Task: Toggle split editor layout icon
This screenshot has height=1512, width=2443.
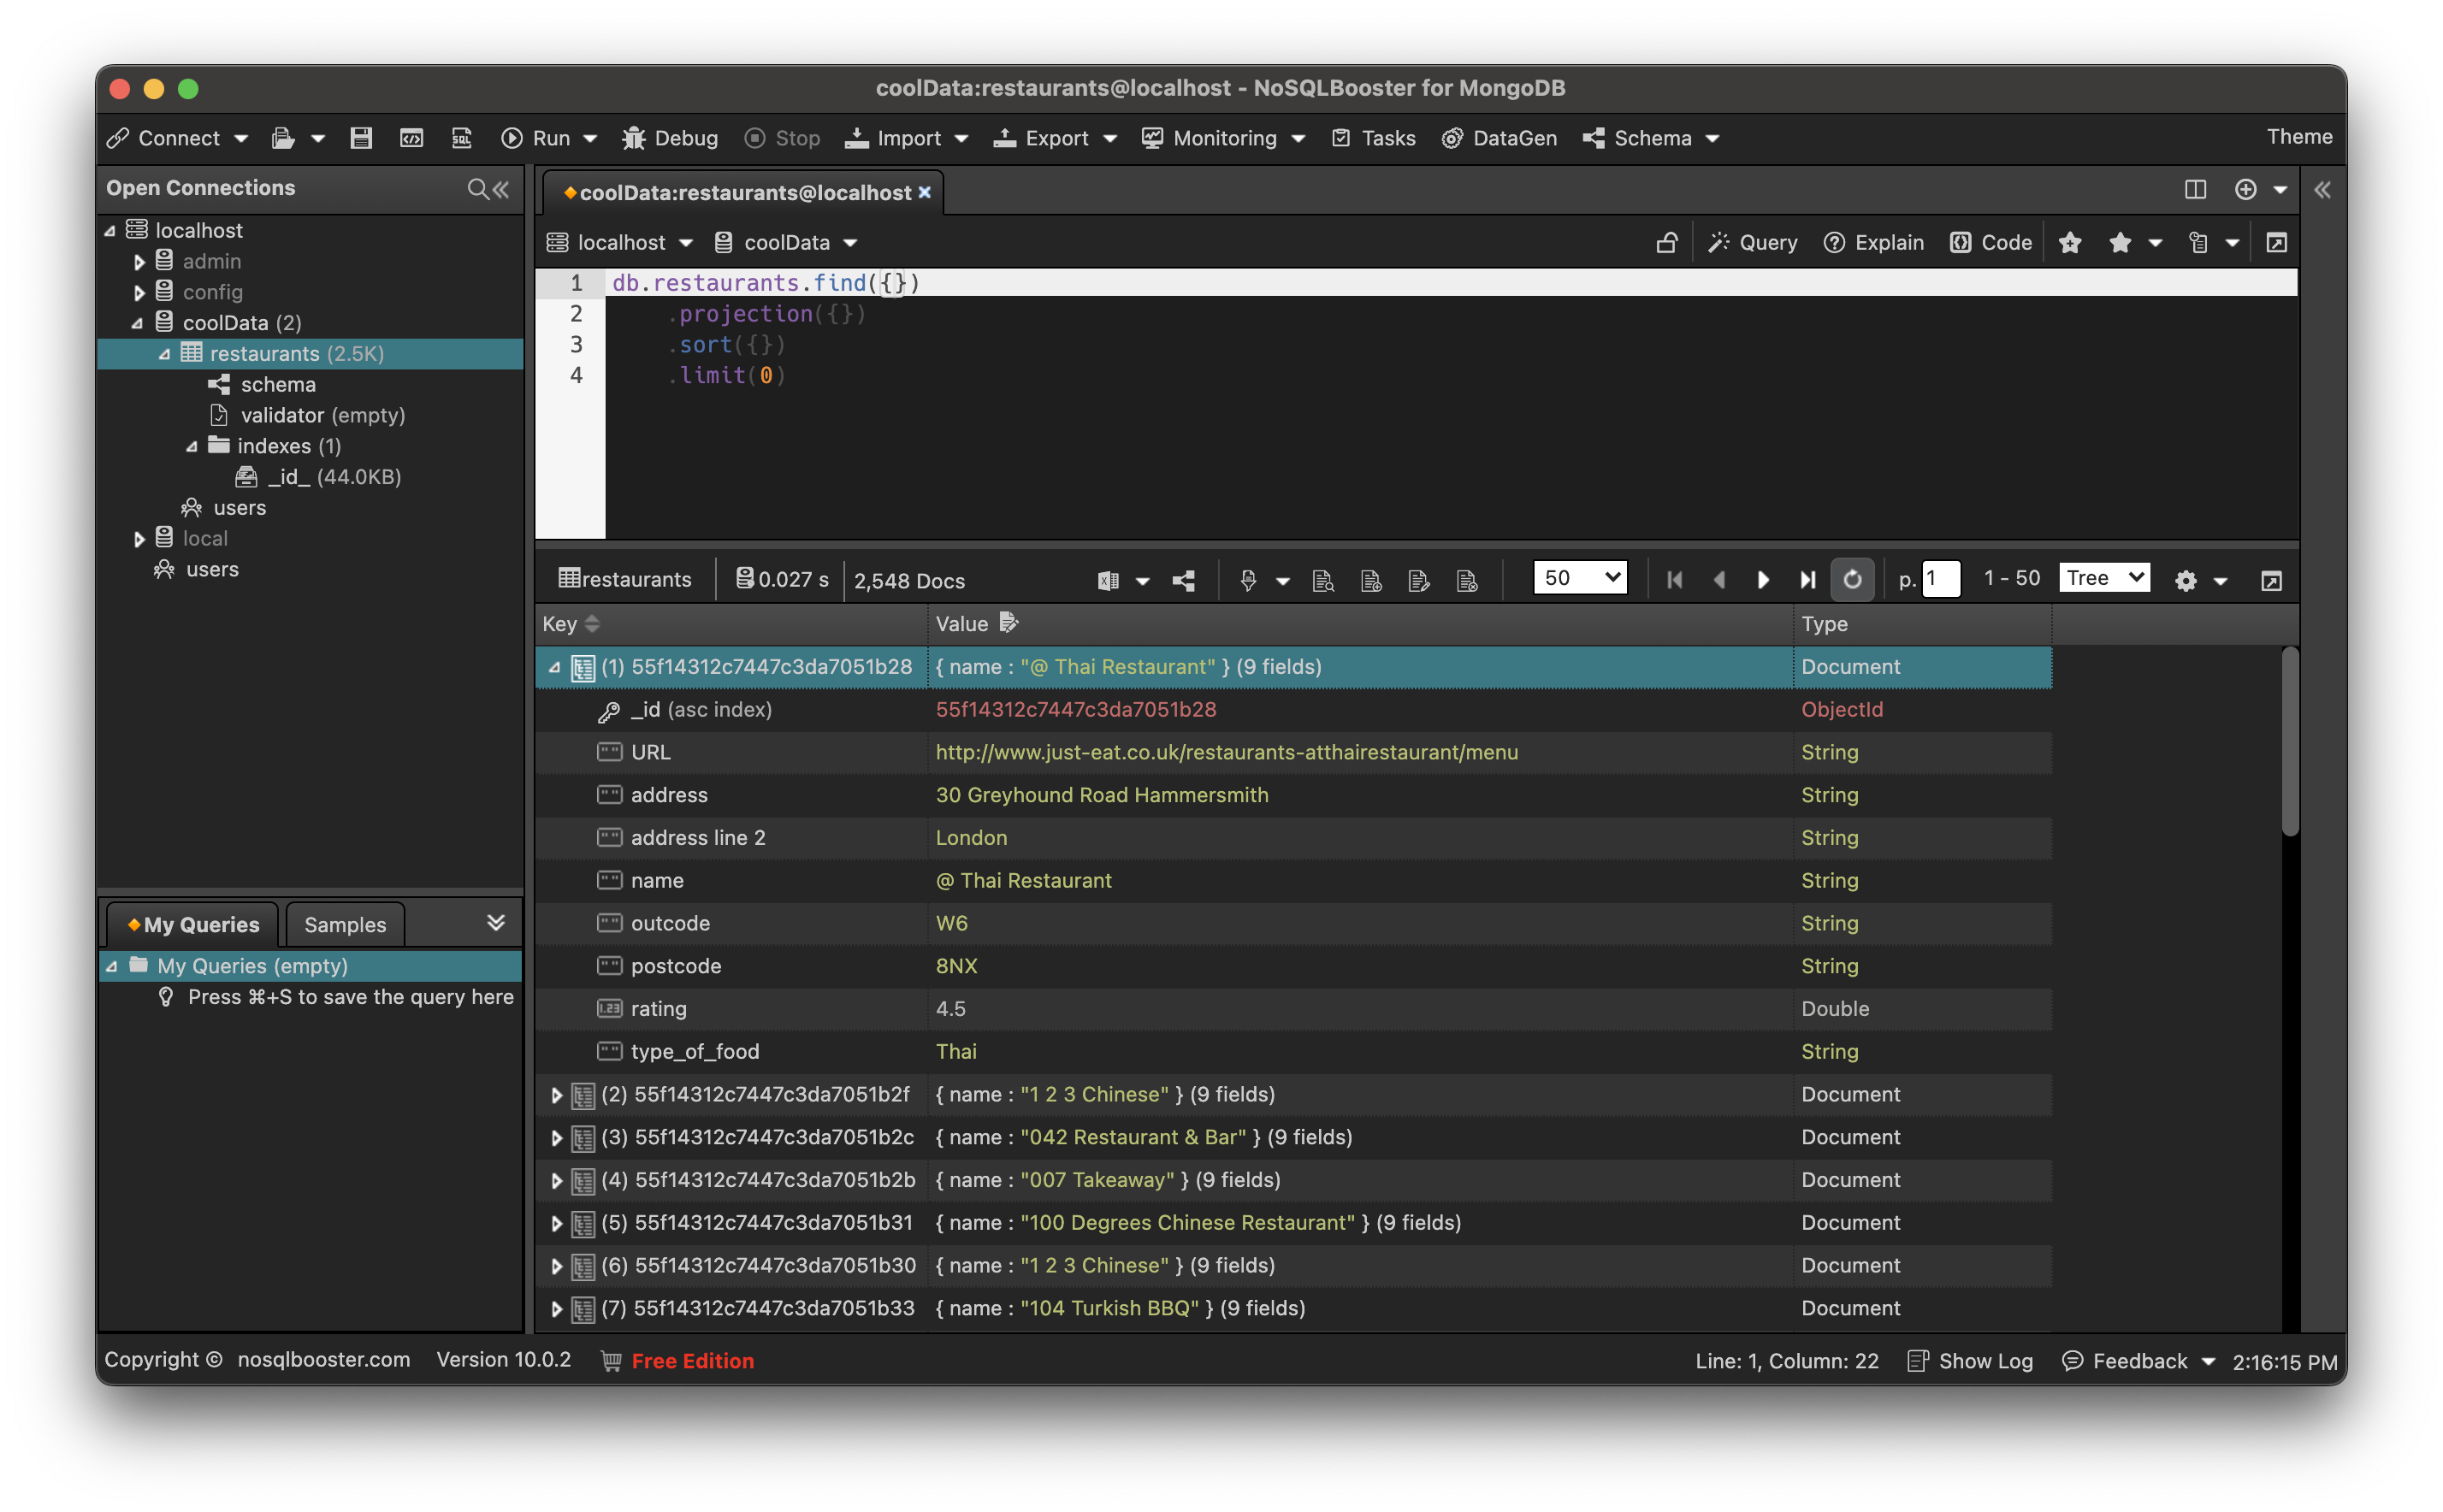Action: (2195, 190)
